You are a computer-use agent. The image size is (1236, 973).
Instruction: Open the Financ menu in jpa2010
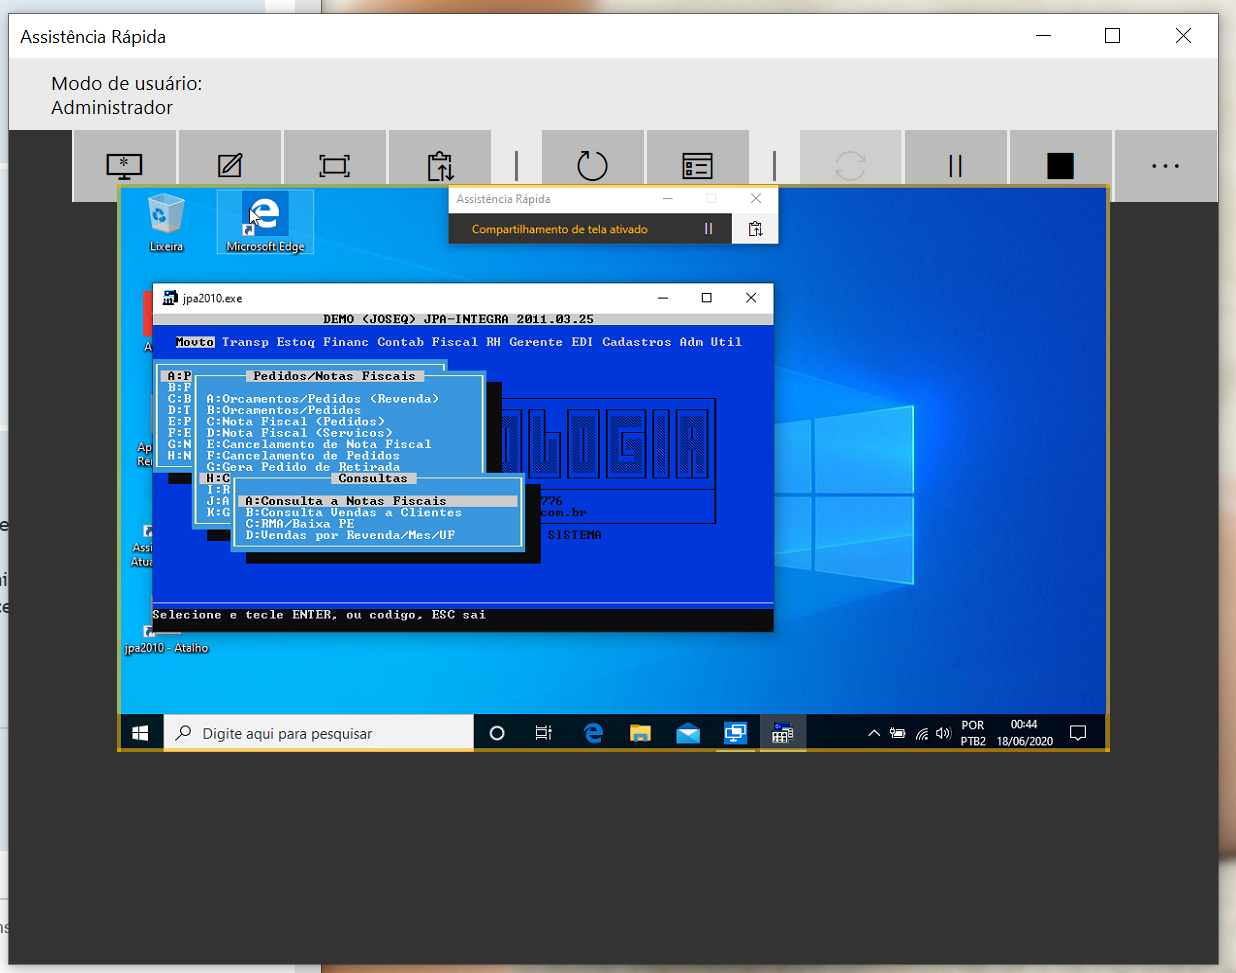(345, 342)
